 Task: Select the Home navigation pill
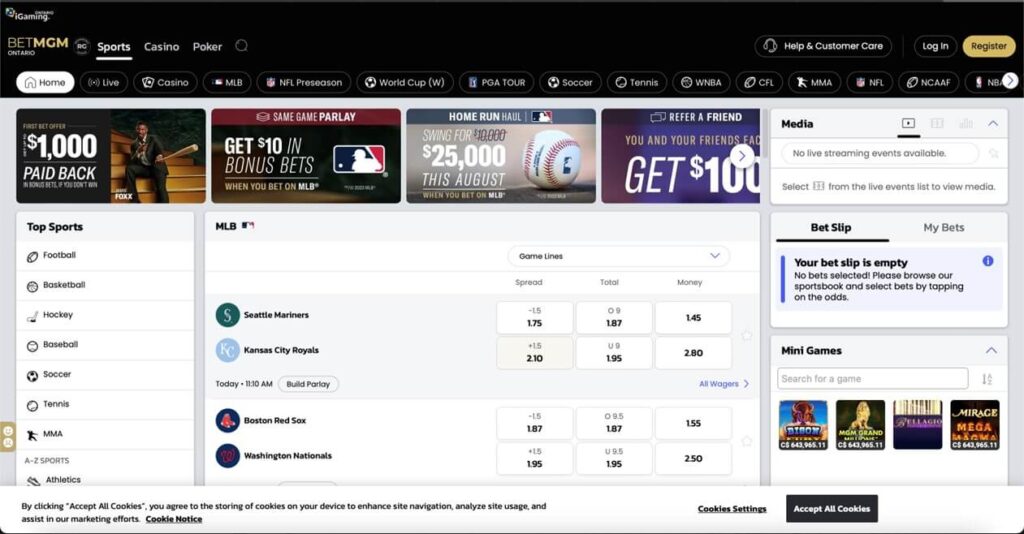coord(45,82)
